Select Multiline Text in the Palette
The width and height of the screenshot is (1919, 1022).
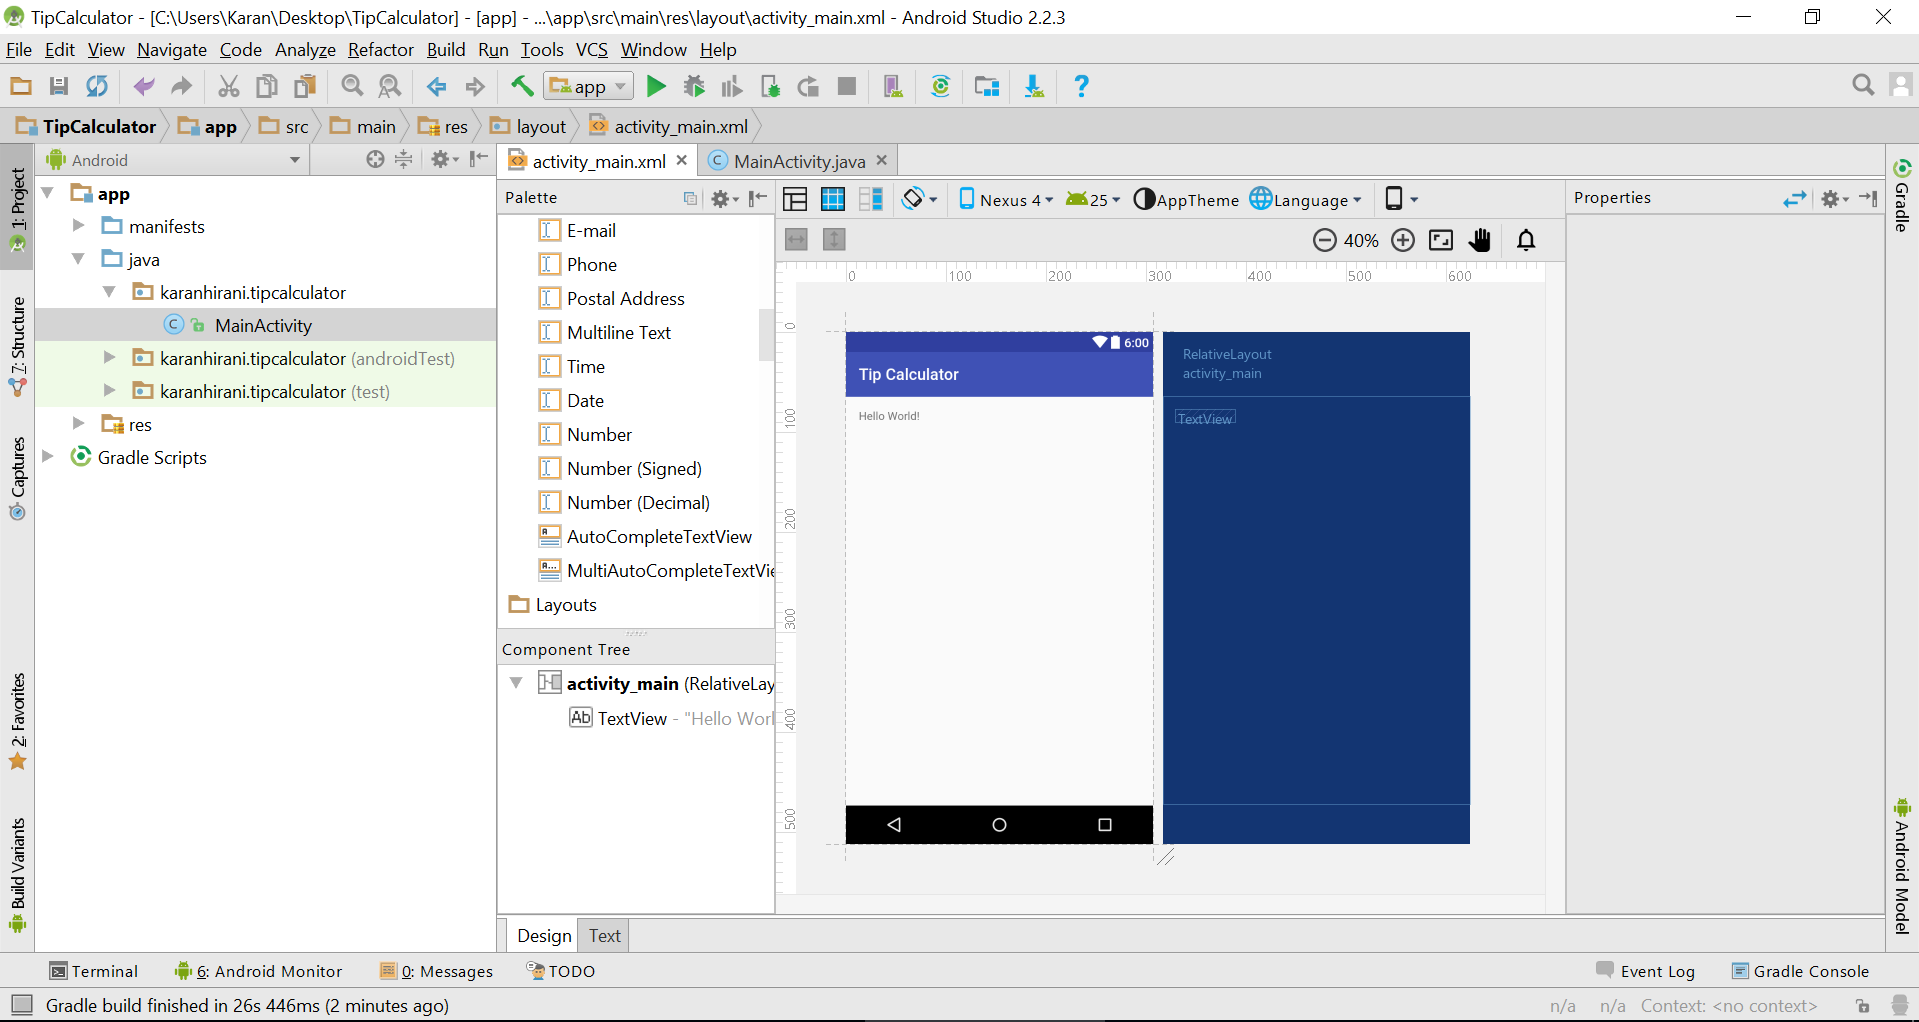(618, 333)
